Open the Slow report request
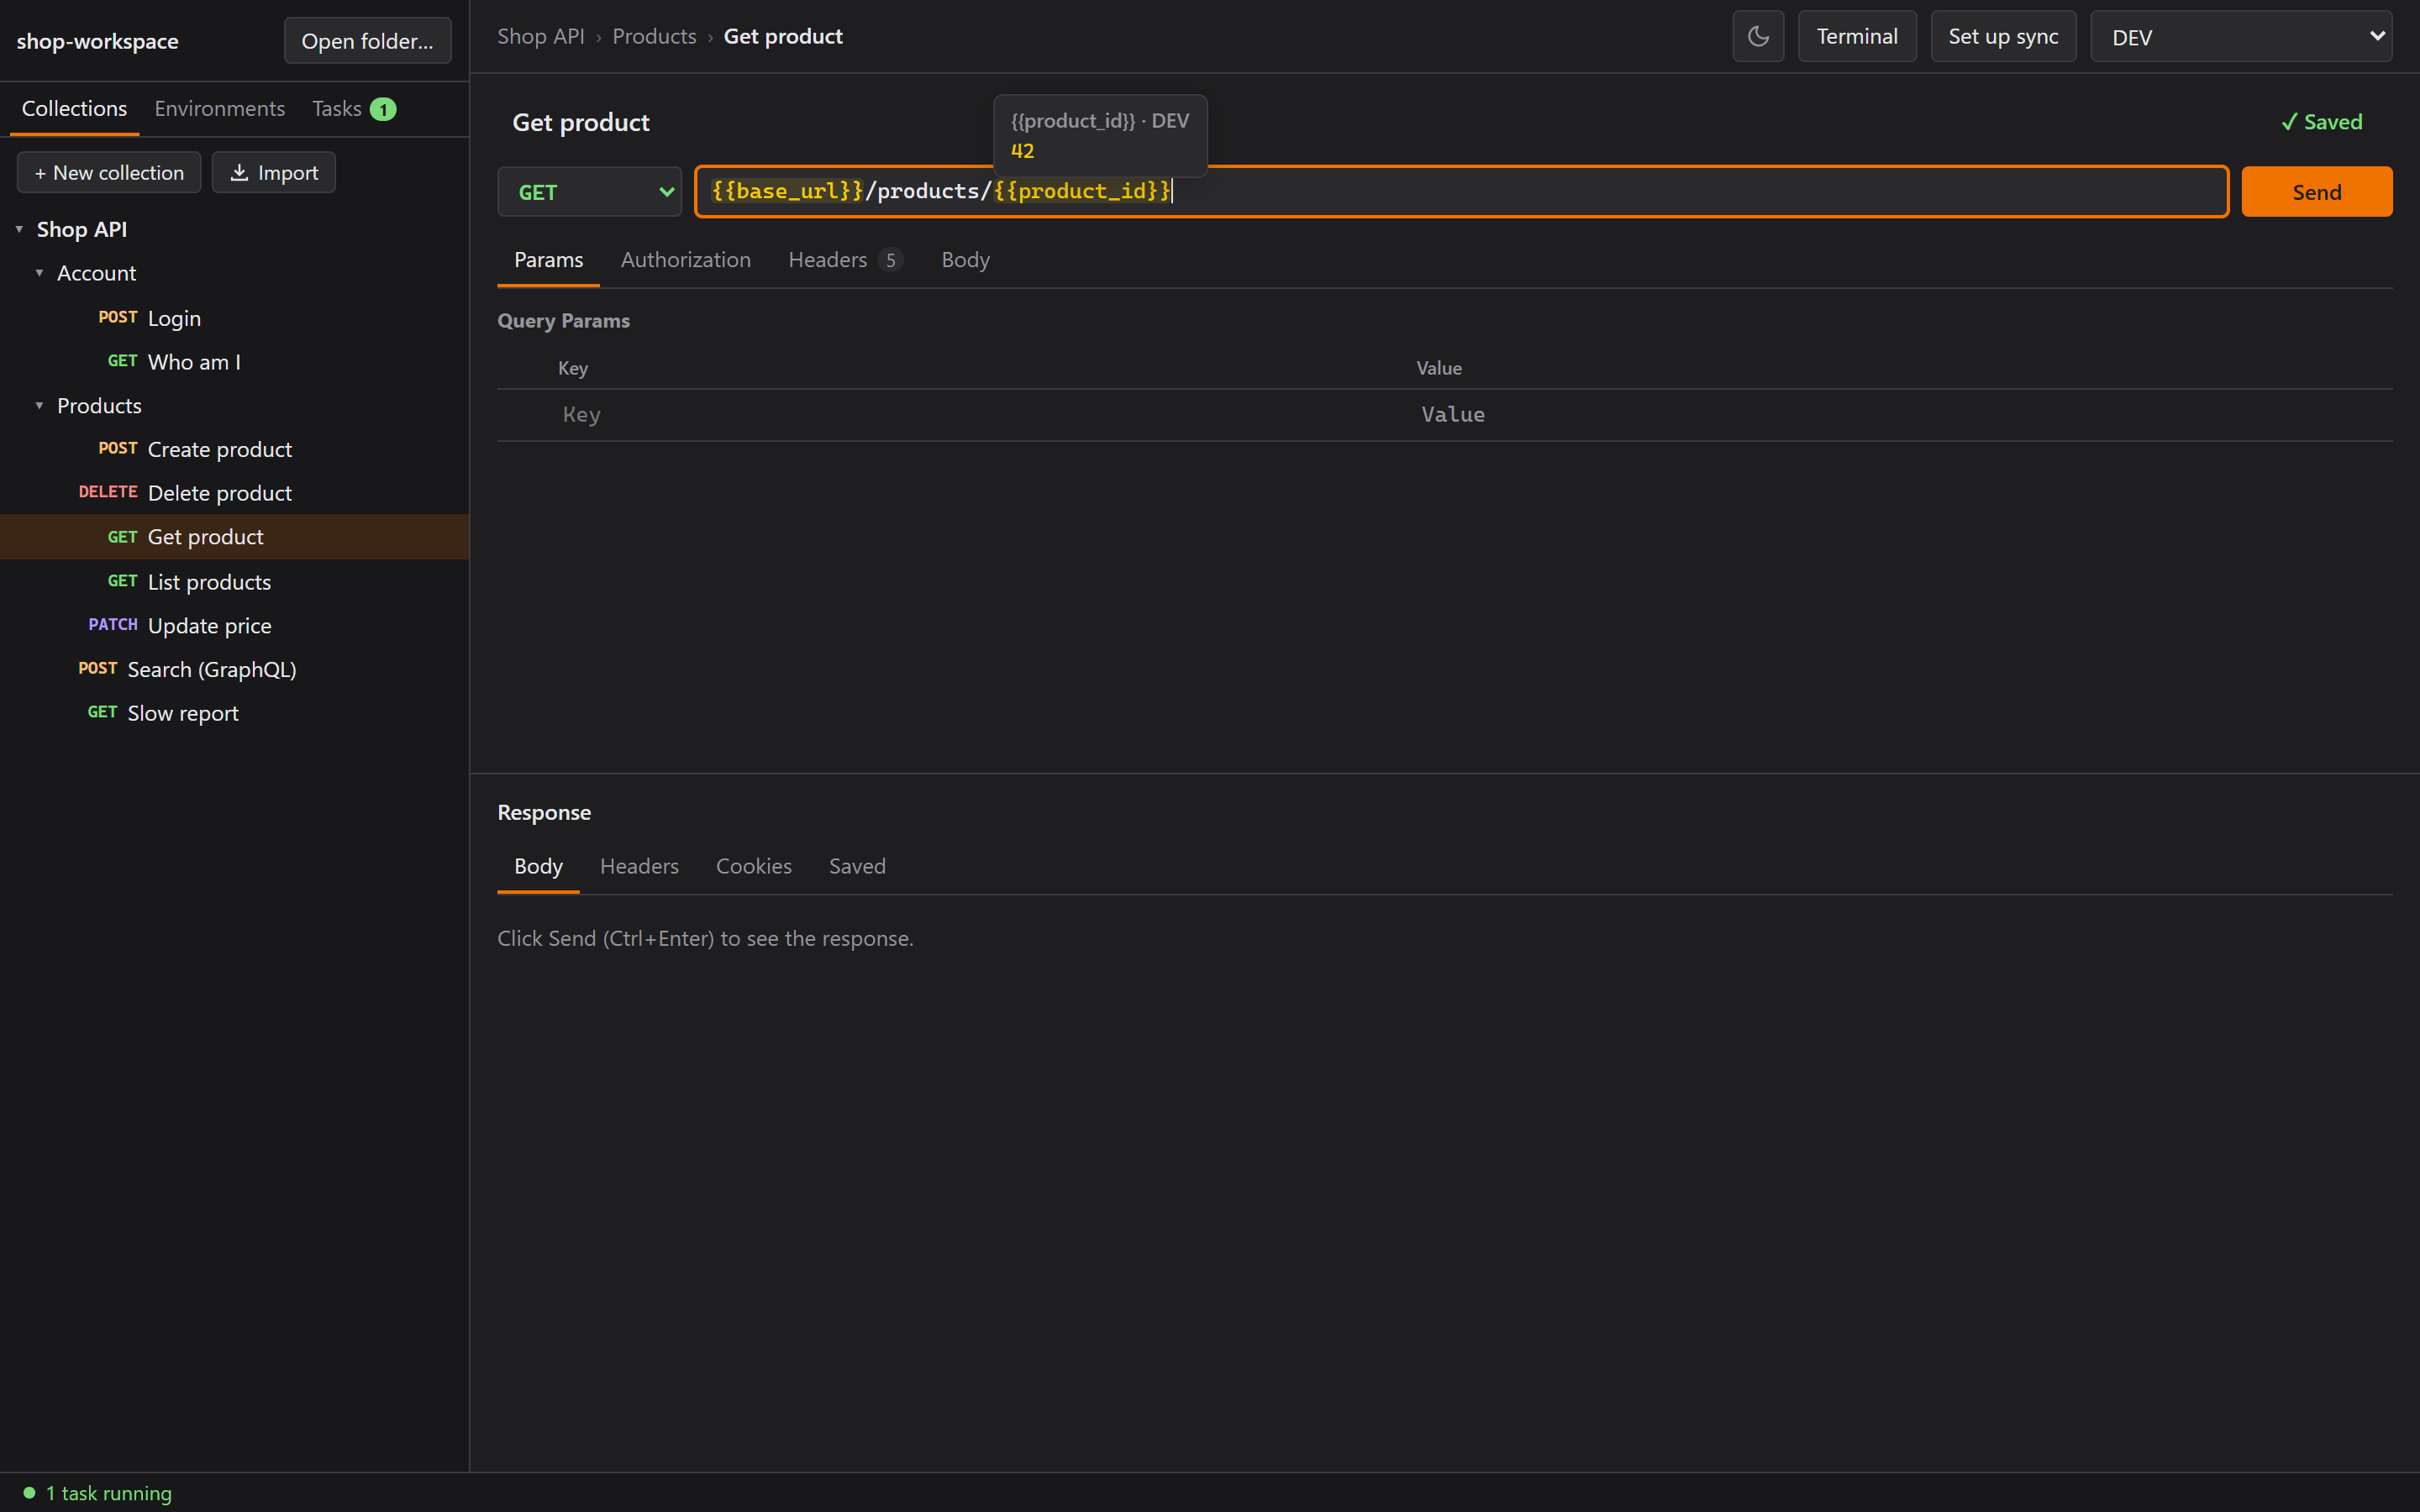 click(235, 713)
